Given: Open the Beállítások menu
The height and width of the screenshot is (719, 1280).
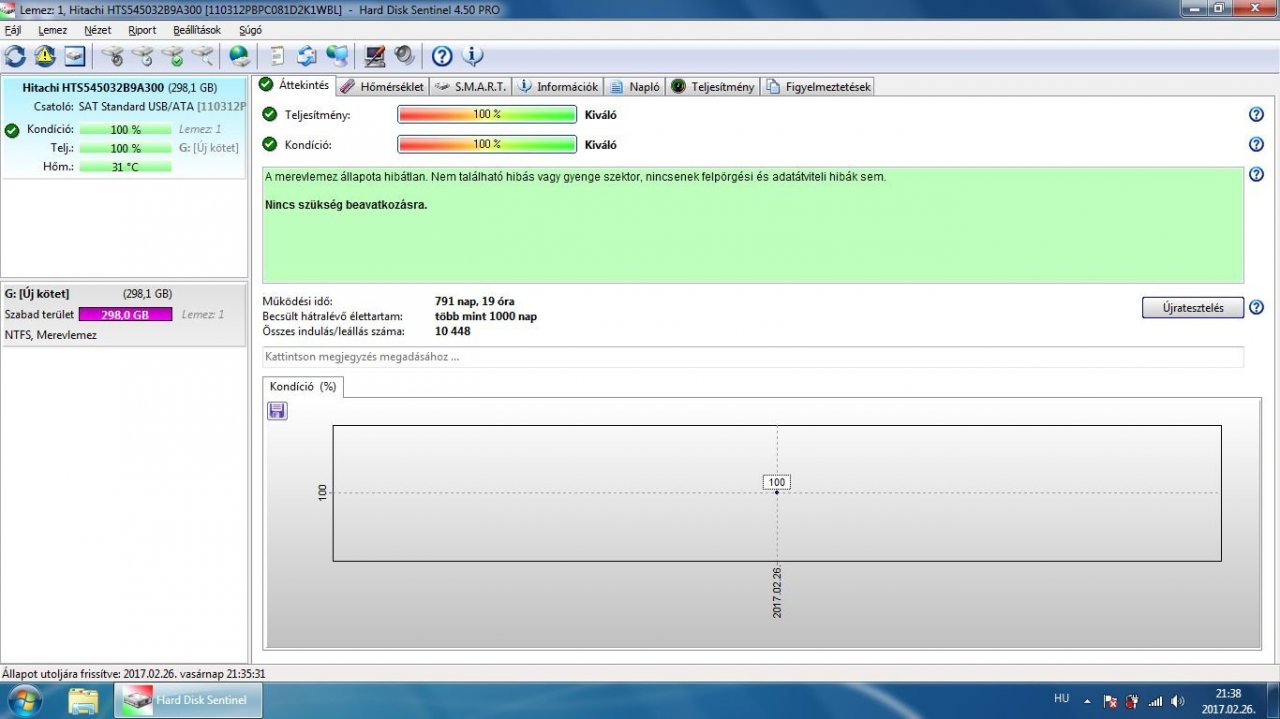Looking at the screenshot, I should (197, 30).
